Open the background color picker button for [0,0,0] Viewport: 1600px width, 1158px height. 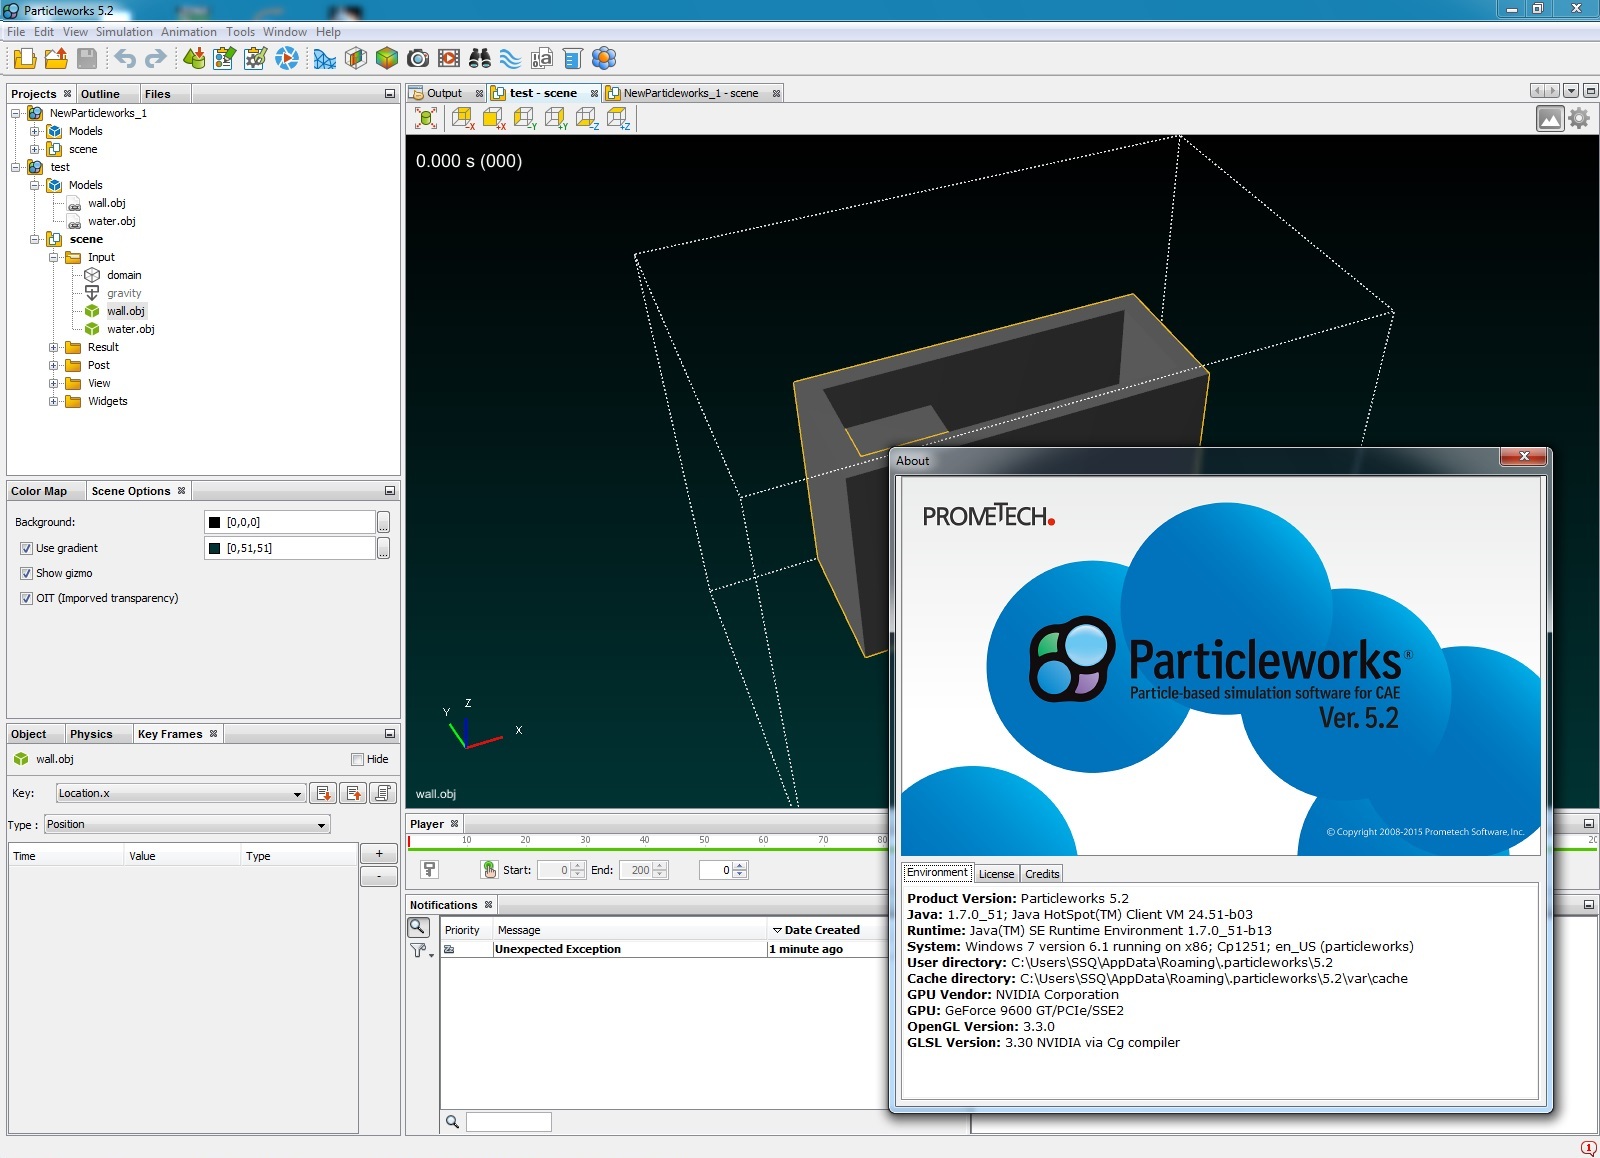click(x=383, y=522)
